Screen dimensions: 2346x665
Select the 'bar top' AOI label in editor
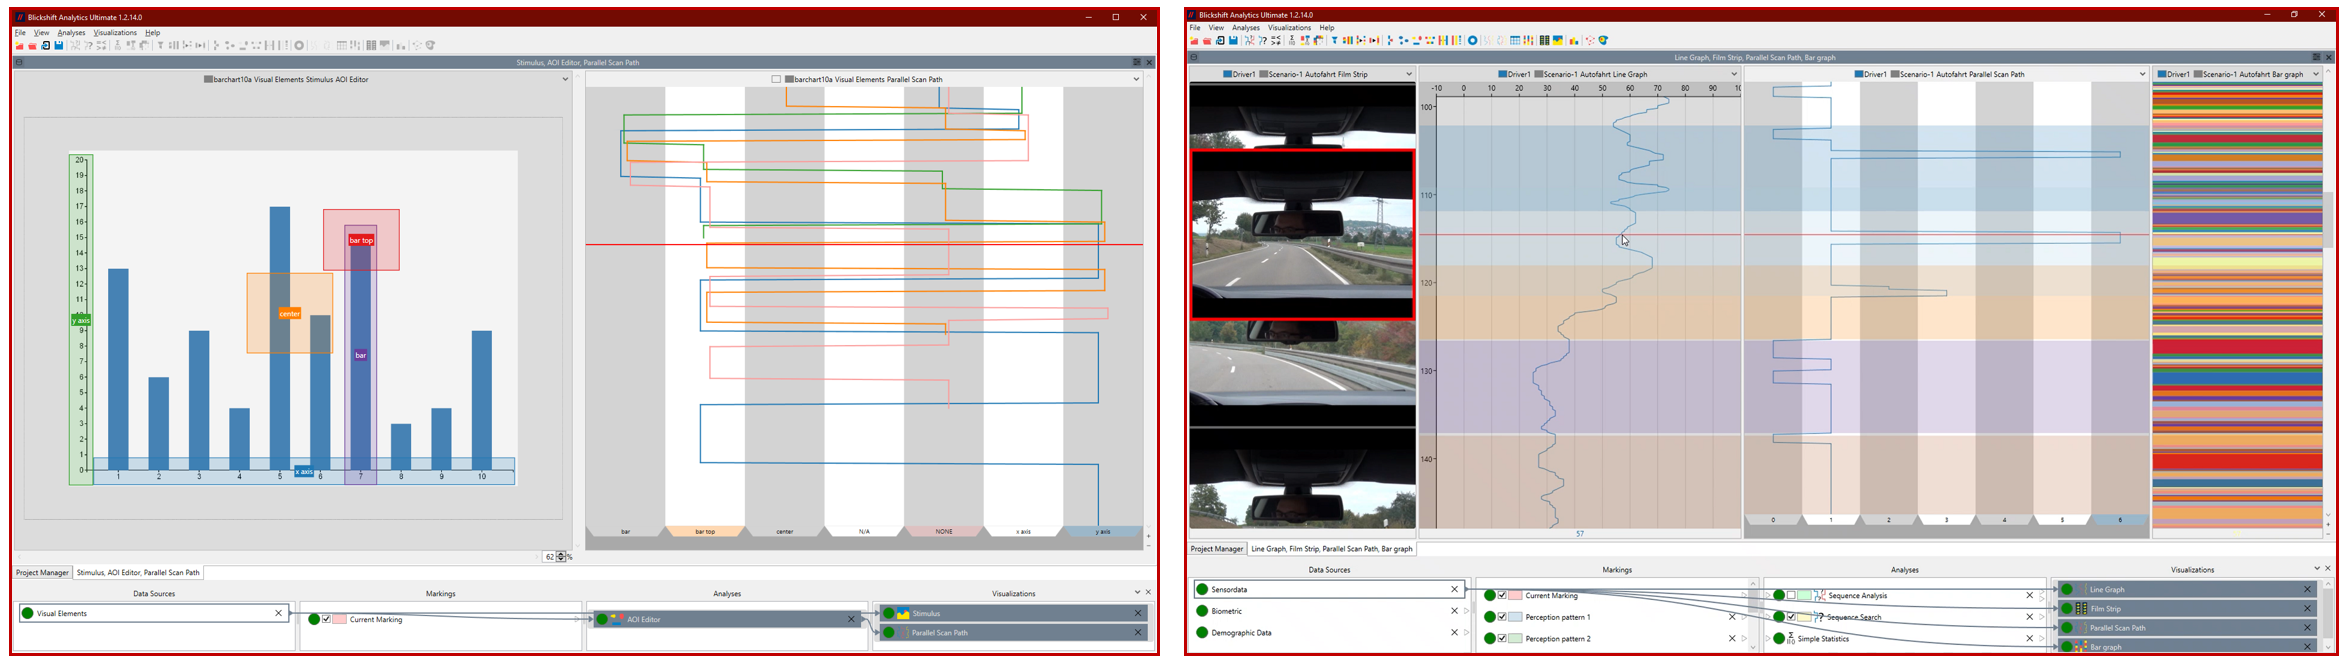tap(361, 240)
